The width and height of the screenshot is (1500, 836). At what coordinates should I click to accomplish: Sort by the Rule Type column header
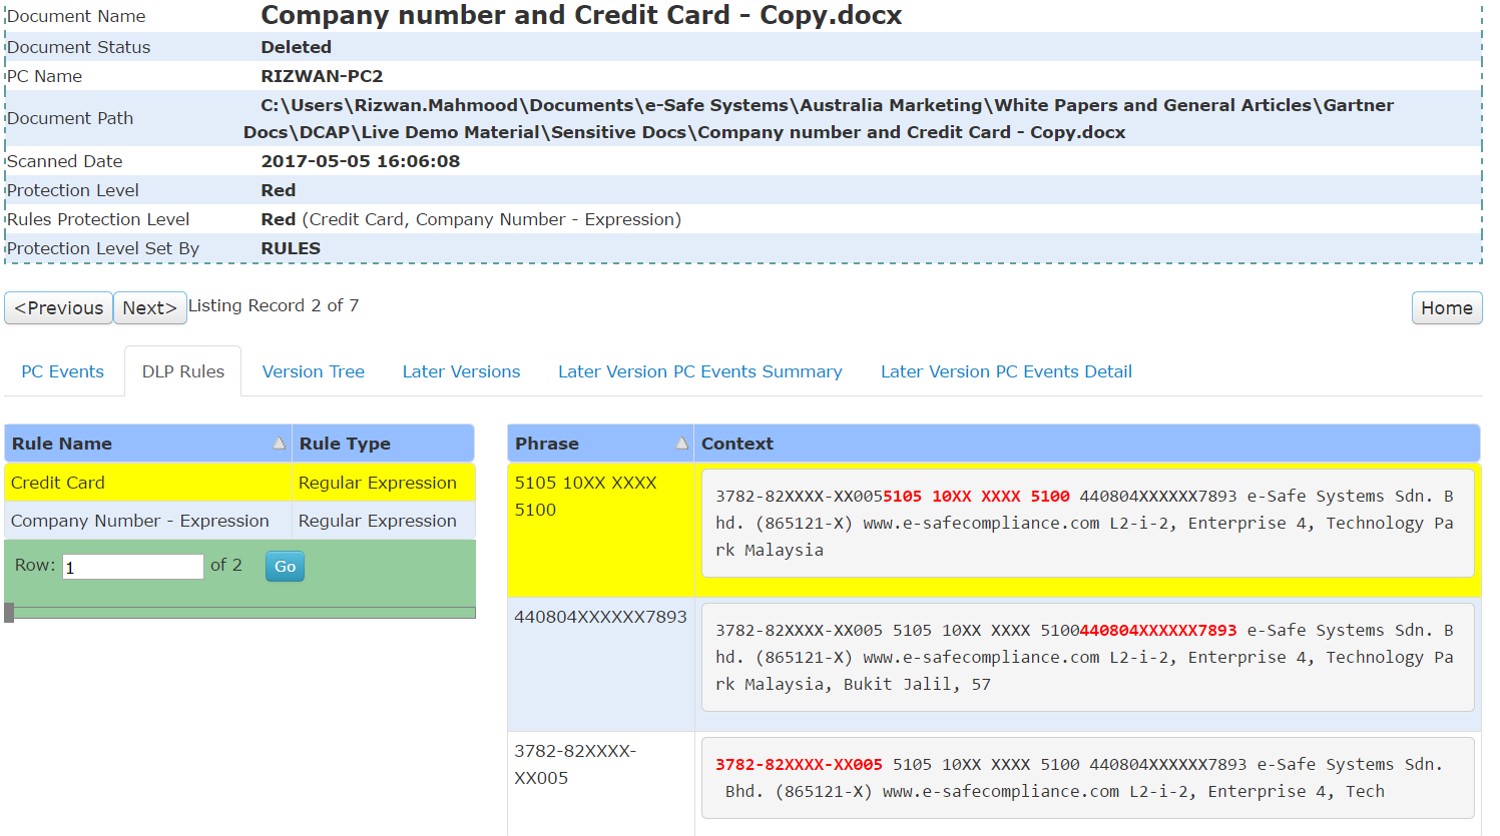coord(345,443)
